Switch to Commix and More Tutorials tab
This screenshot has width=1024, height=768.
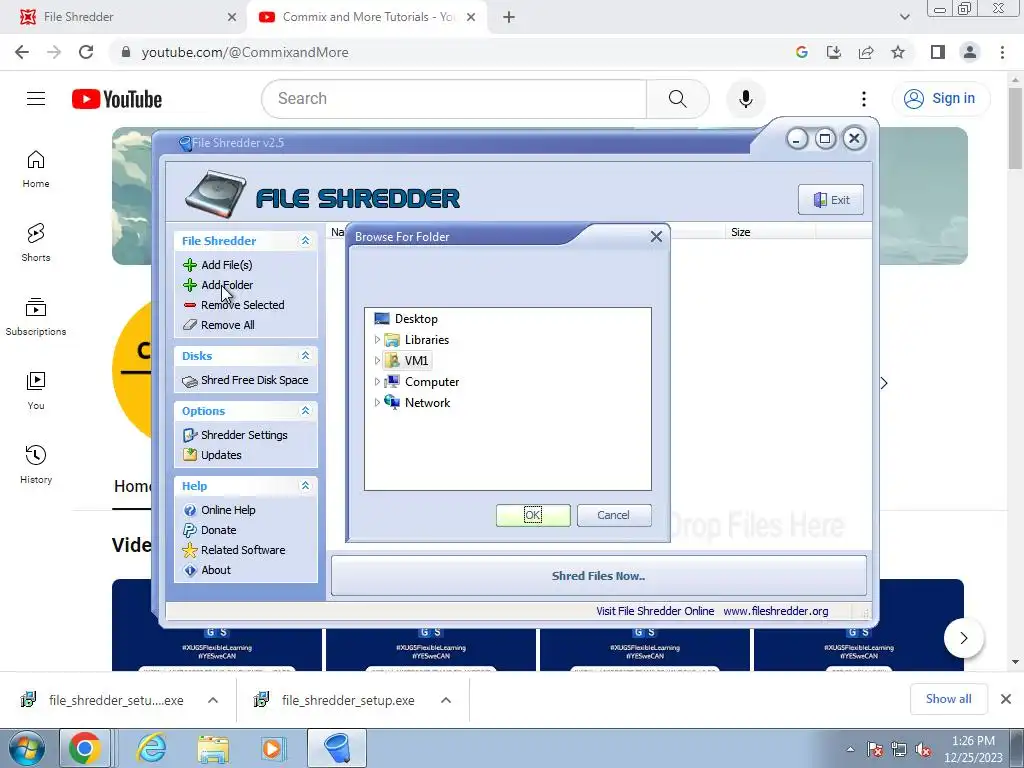(x=368, y=17)
